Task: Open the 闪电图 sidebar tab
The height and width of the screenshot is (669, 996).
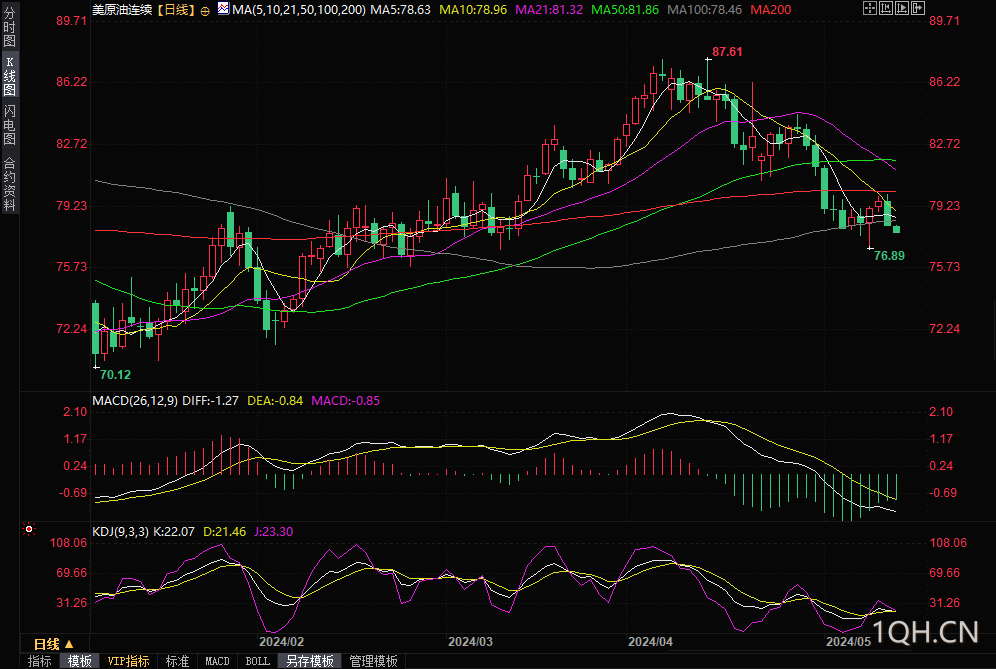Action: 10,125
